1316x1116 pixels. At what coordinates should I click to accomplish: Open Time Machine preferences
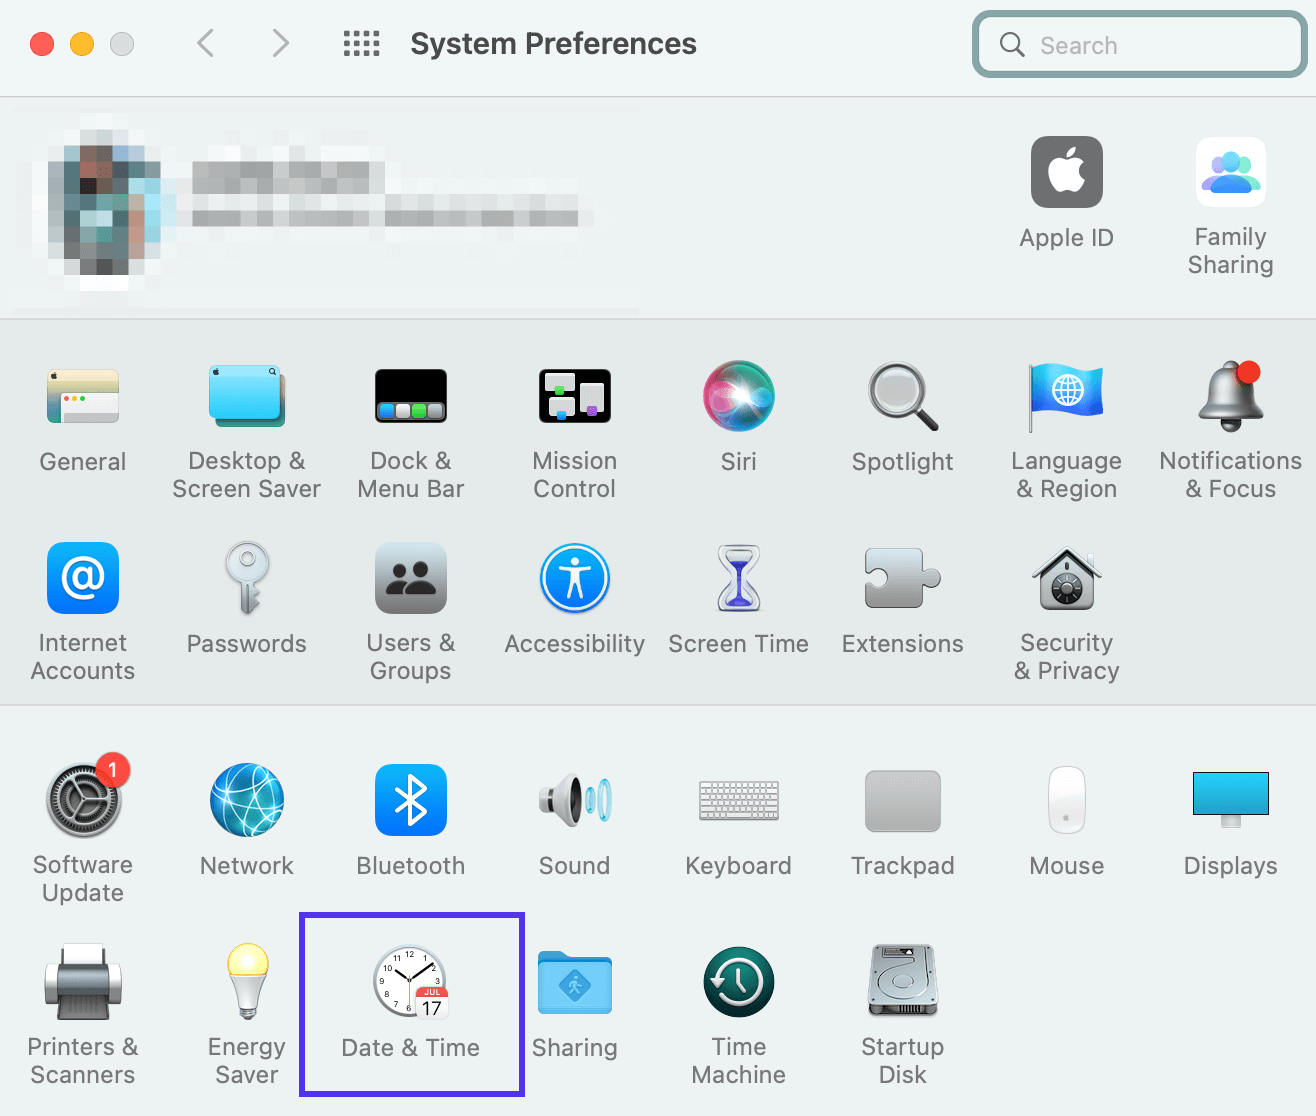pos(738,983)
